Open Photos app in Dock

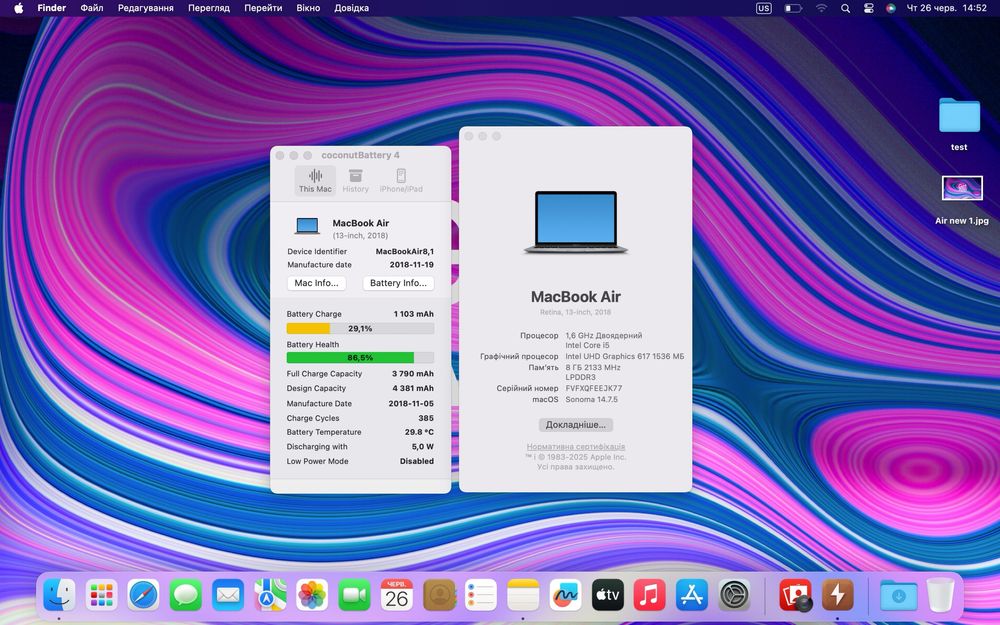tap(312, 596)
